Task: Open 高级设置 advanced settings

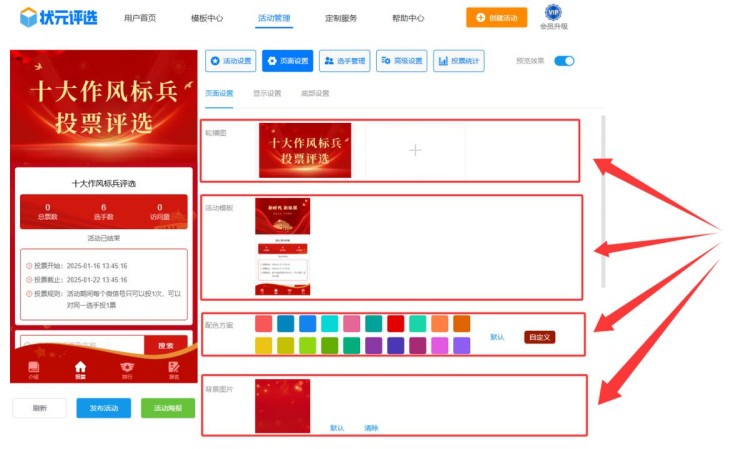Action: click(402, 61)
